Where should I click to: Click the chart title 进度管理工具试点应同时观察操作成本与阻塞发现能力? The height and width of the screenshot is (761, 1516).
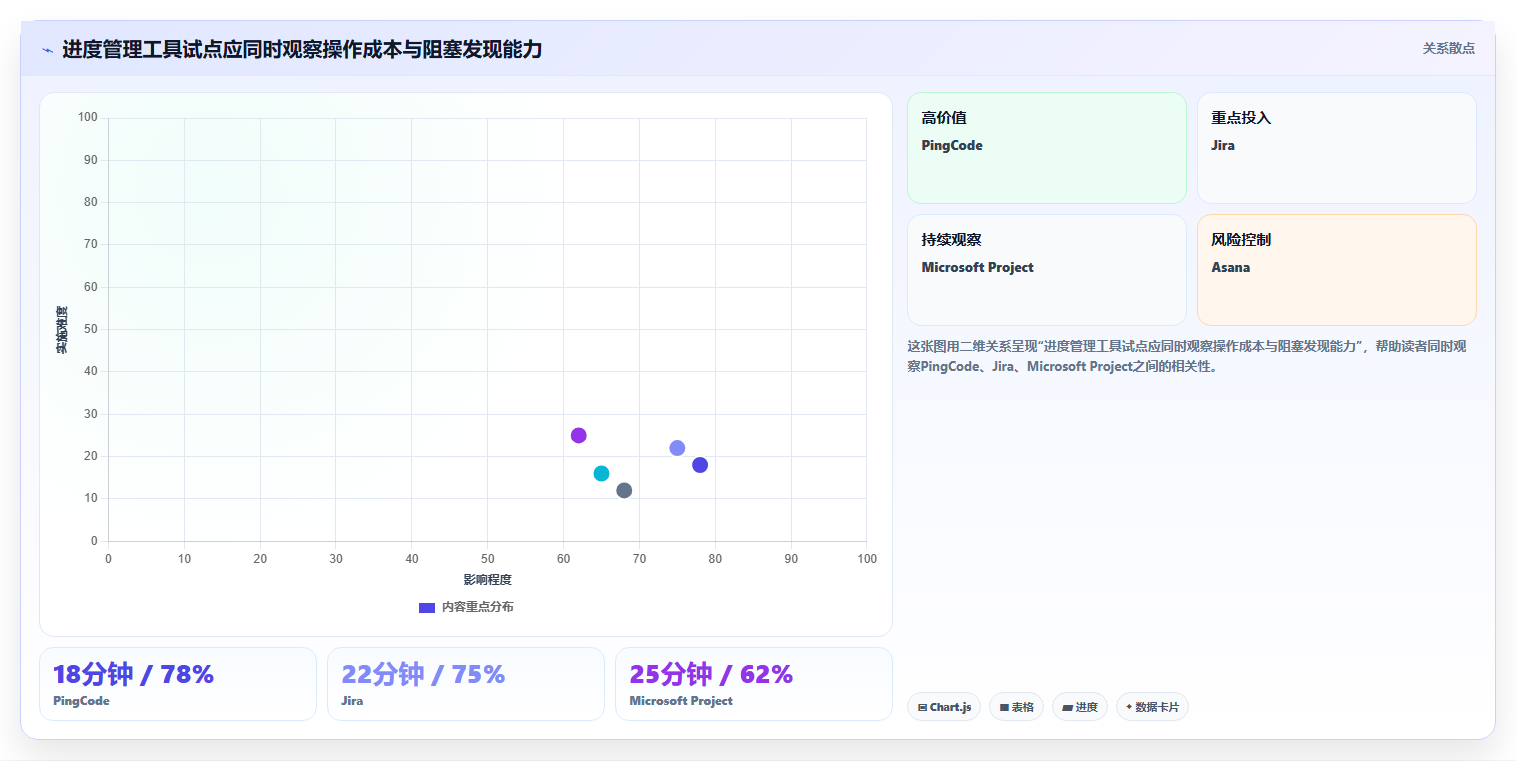pyautogui.click(x=302, y=49)
